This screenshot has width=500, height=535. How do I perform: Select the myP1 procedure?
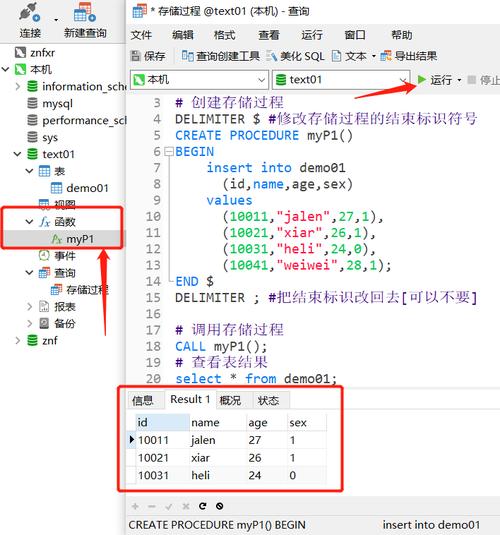click(x=72, y=239)
